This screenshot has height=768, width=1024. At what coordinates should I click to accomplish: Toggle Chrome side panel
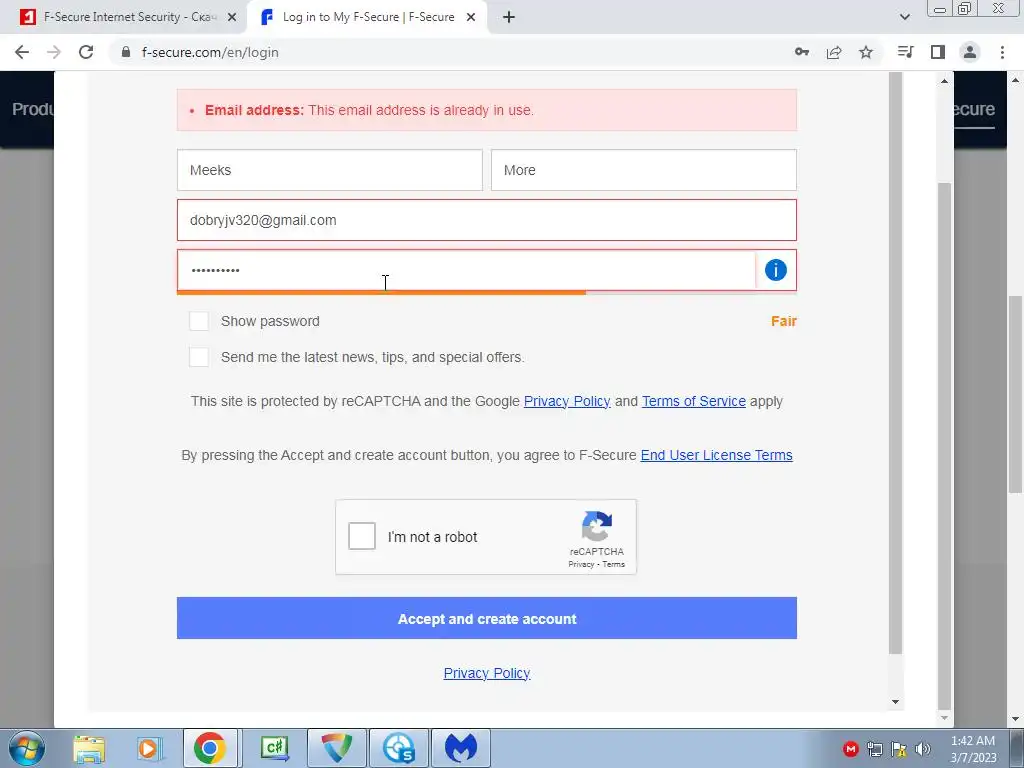pos(938,52)
